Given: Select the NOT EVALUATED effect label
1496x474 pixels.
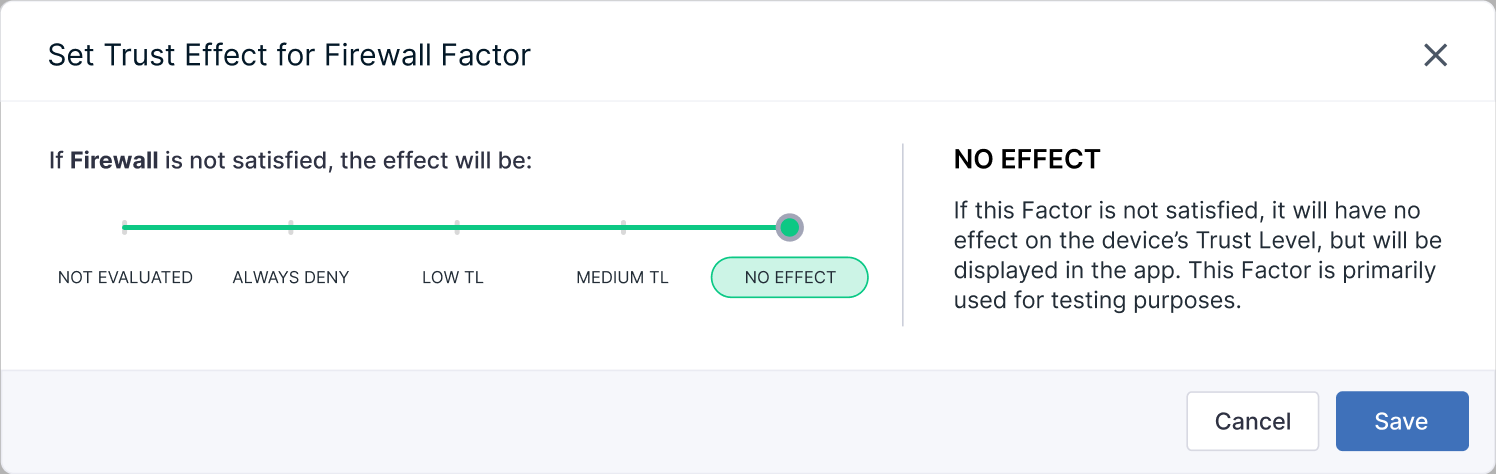Looking at the screenshot, I should click(125, 278).
